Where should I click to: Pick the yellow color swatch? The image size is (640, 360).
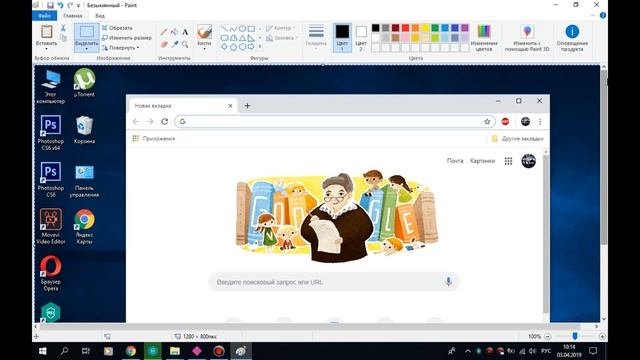click(425, 28)
